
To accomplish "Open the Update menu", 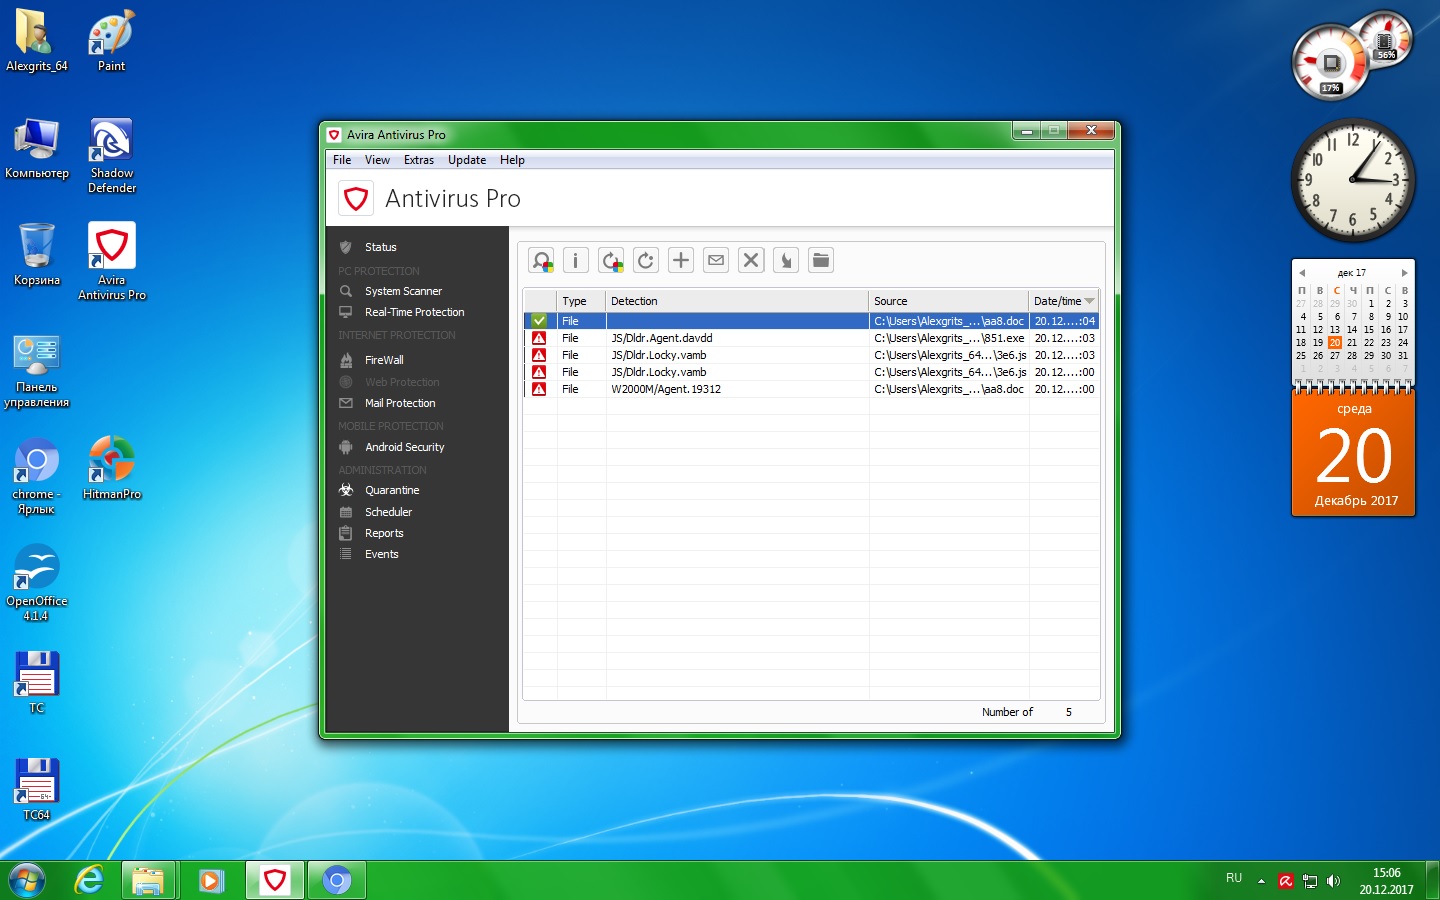I will [x=466, y=160].
